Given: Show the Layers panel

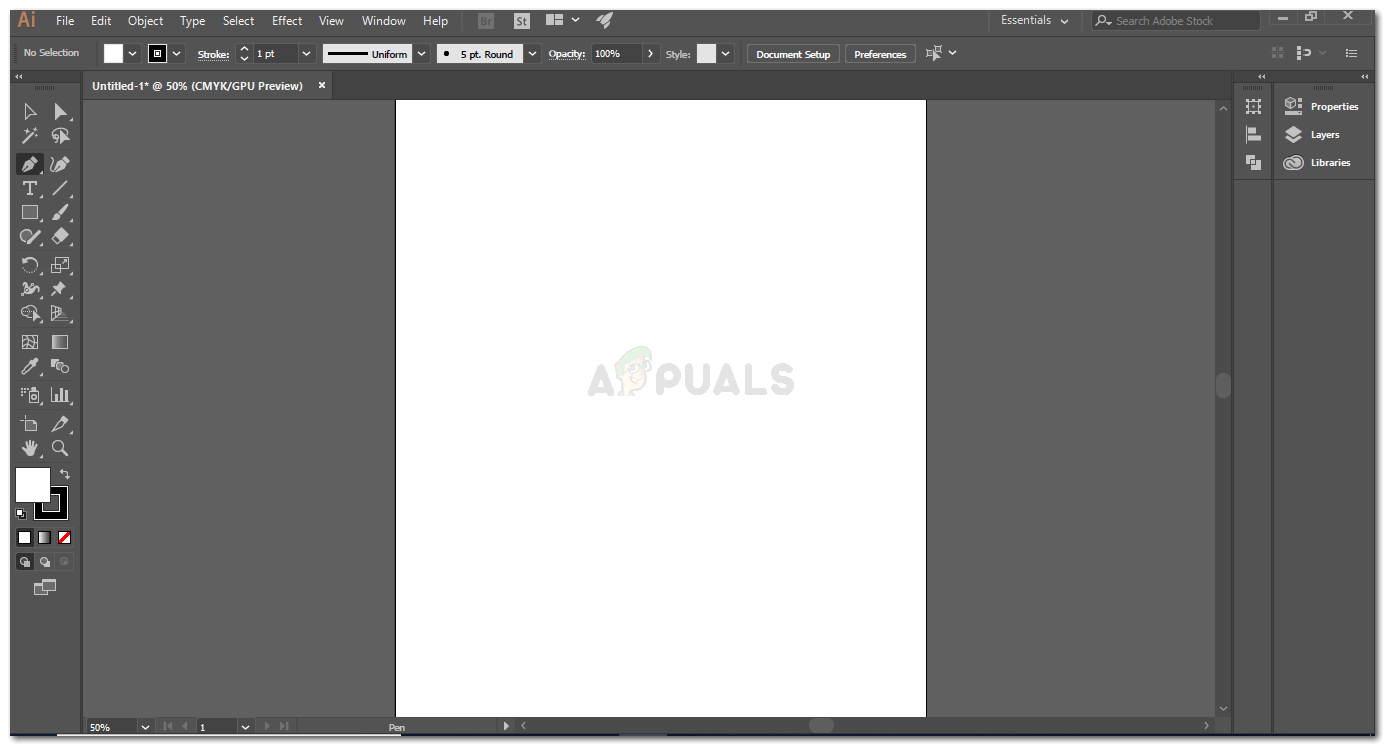Looking at the screenshot, I should tap(1312, 134).
